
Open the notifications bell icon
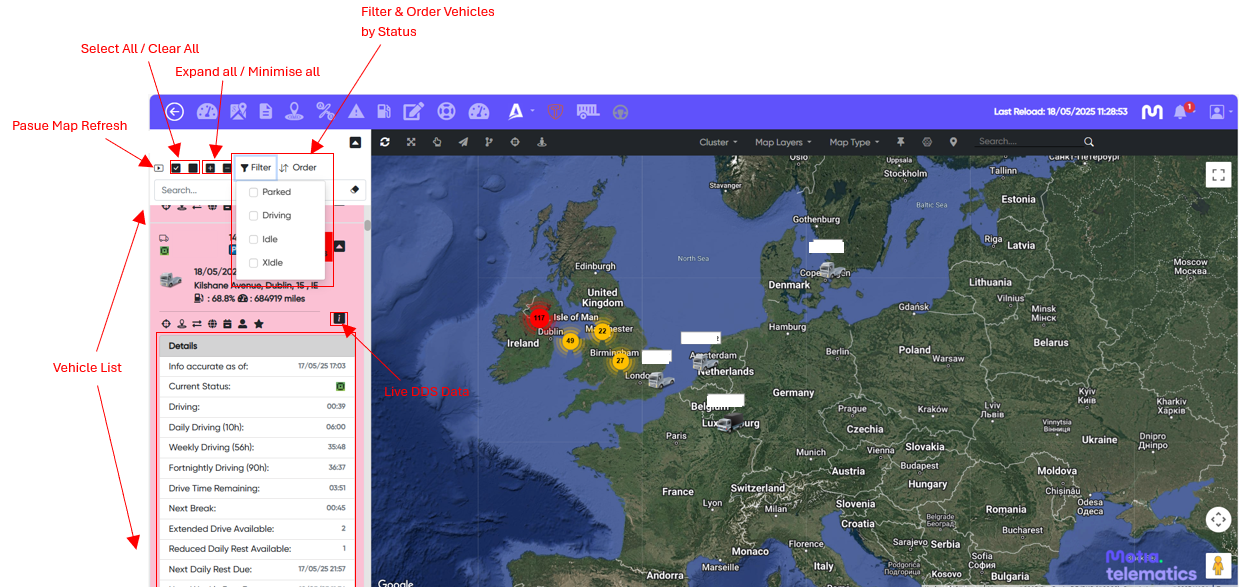(1180, 112)
